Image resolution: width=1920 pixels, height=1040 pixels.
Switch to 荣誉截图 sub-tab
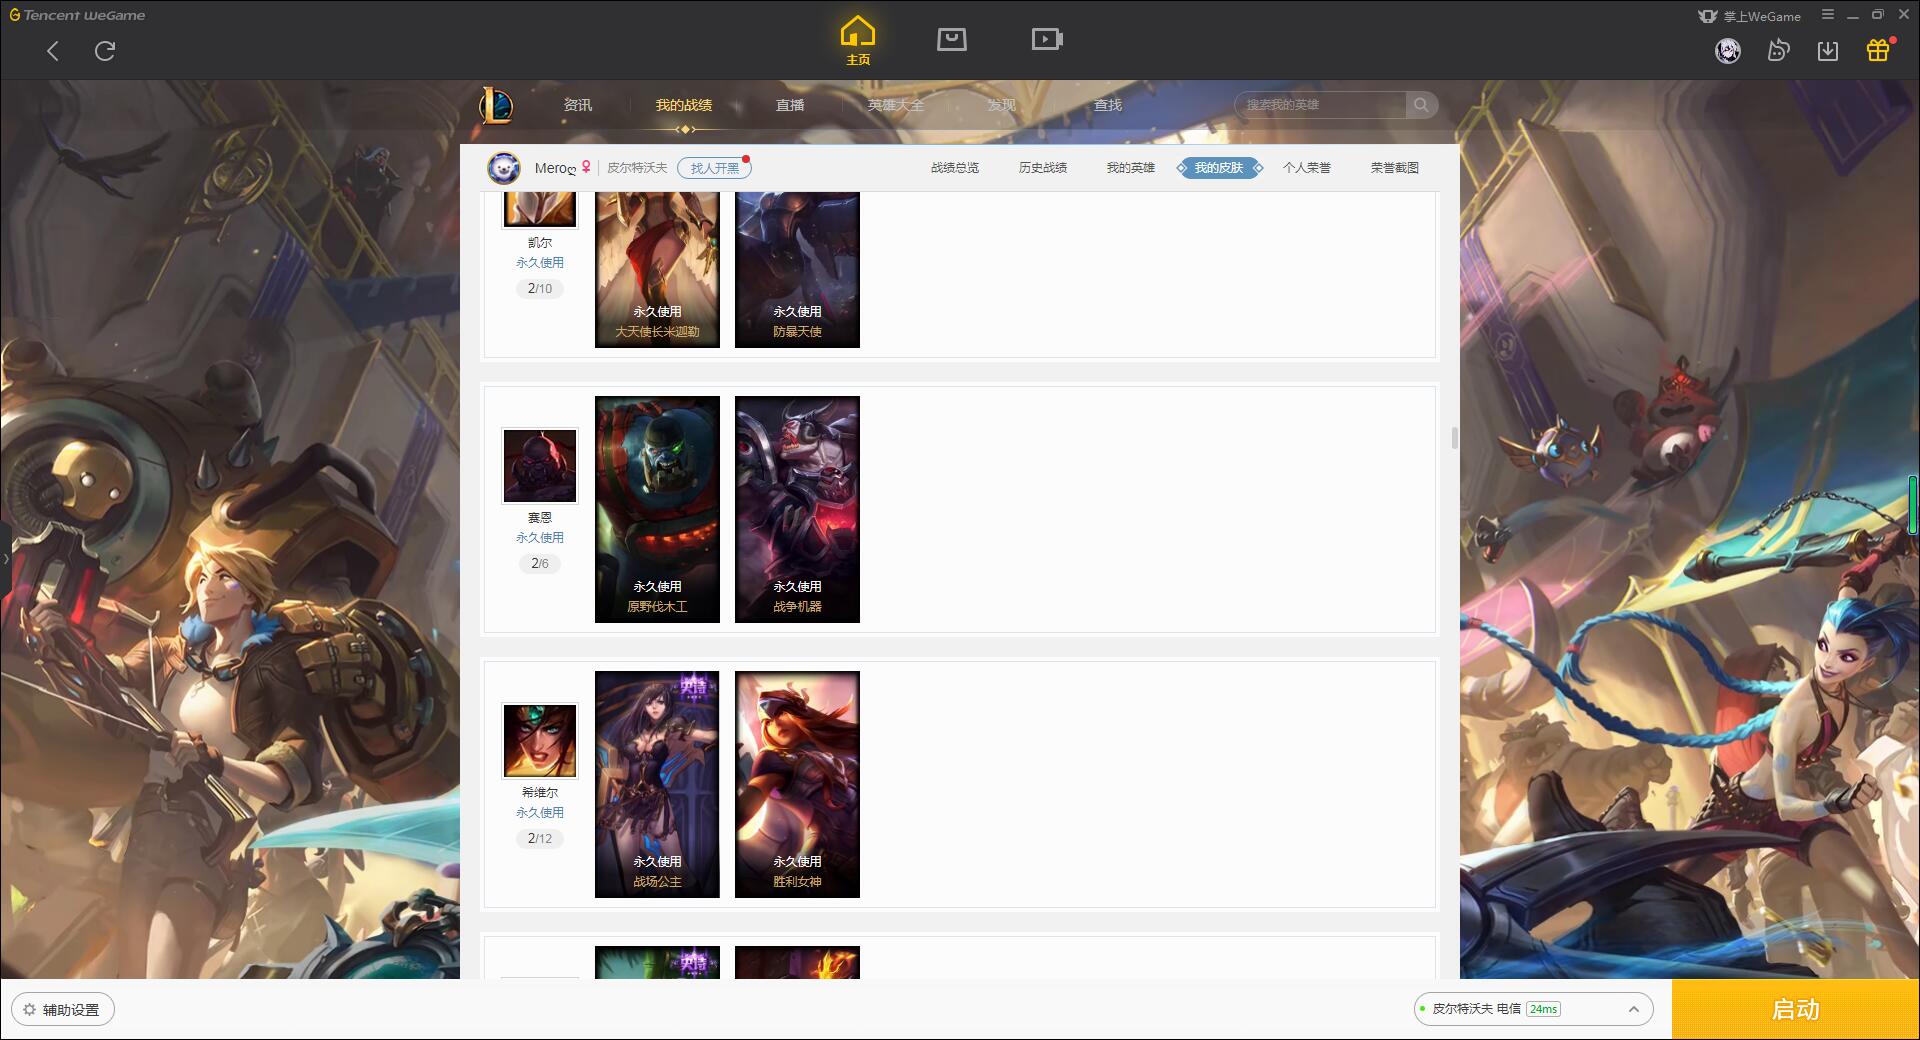pyautogui.click(x=1395, y=168)
